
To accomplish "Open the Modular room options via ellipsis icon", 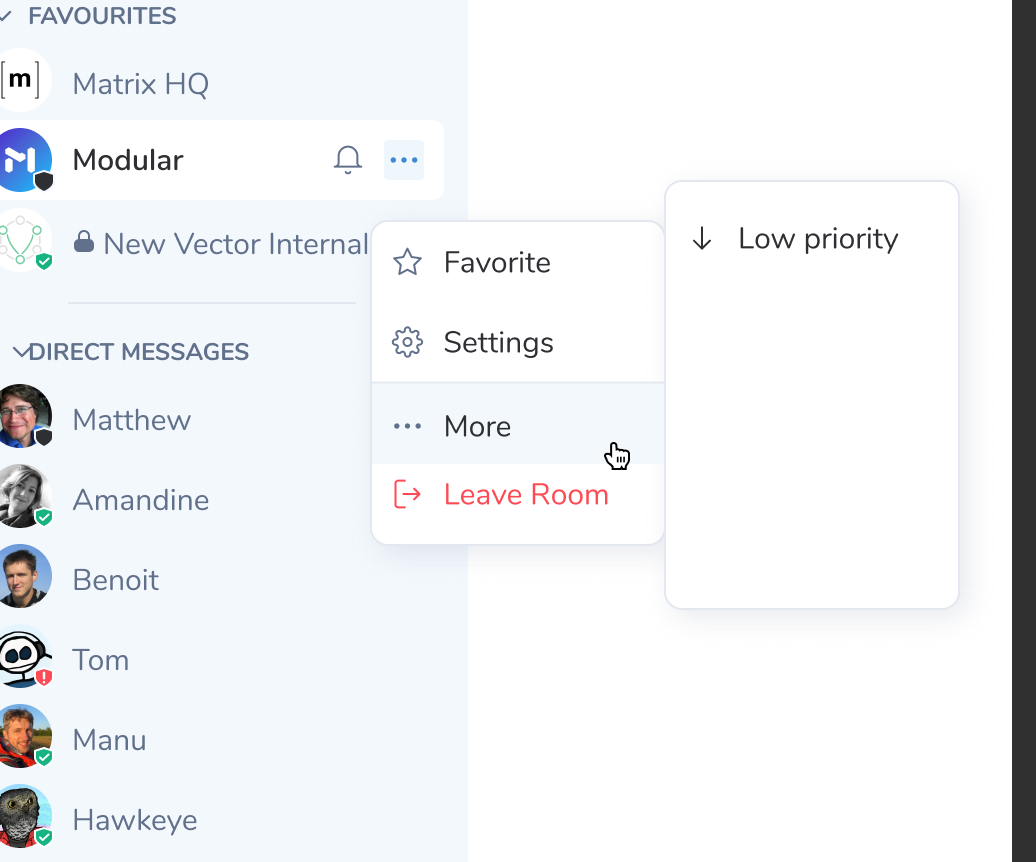I will 403,159.
